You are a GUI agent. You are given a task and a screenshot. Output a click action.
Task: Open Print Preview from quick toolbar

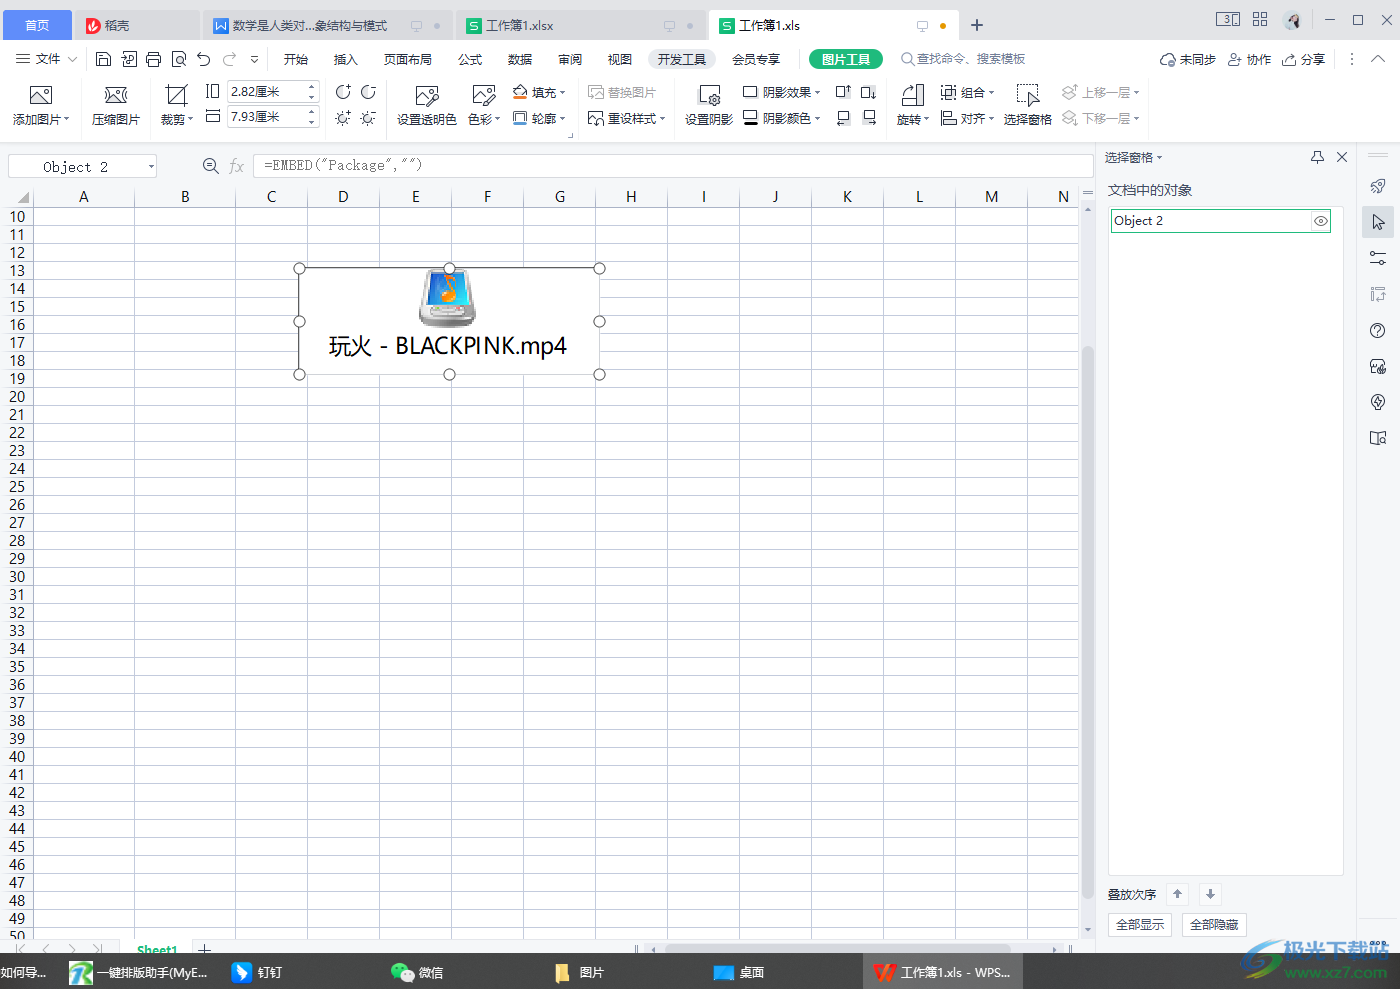point(179,59)
